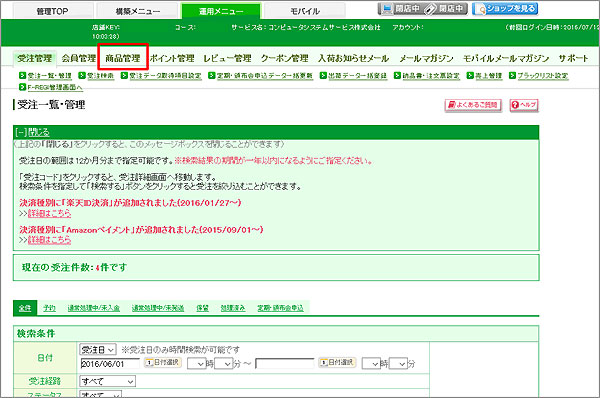This screenshot has height=398, width=600.
Task: Open the 受注日 date-type dropdown
Action: pyautogui.click(x=98, y=349)
